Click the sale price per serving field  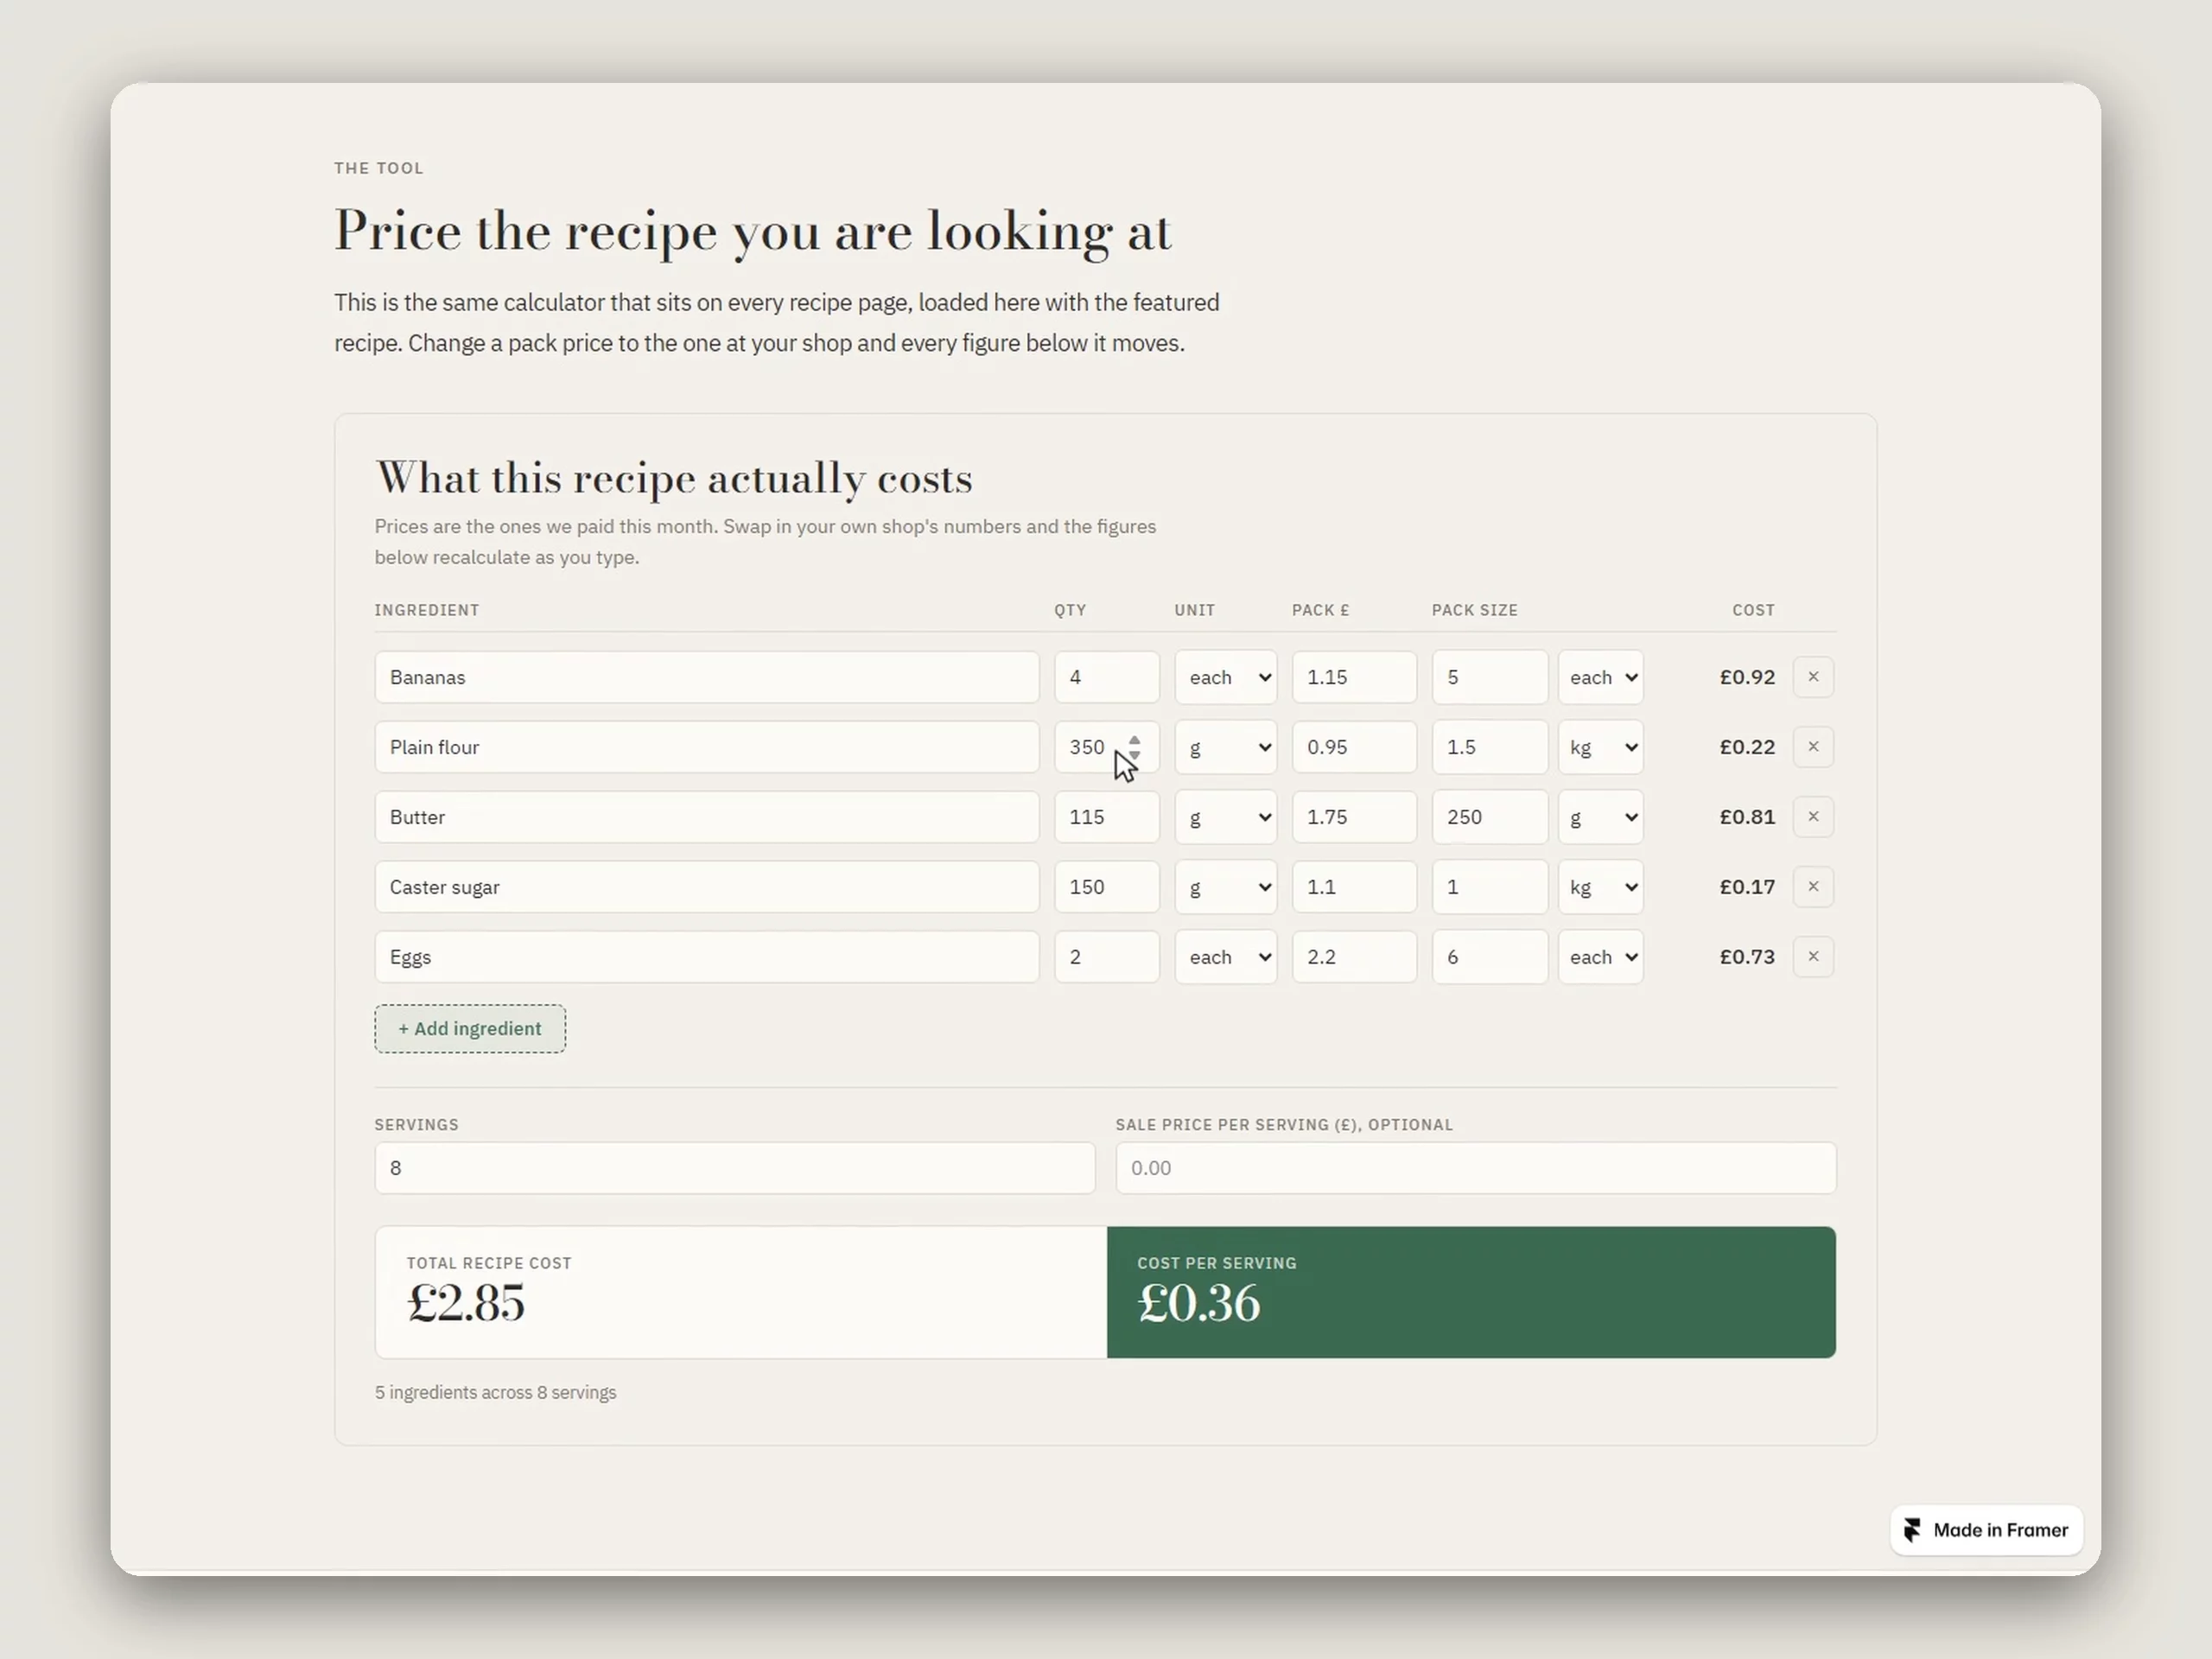pos(1476,1168)
